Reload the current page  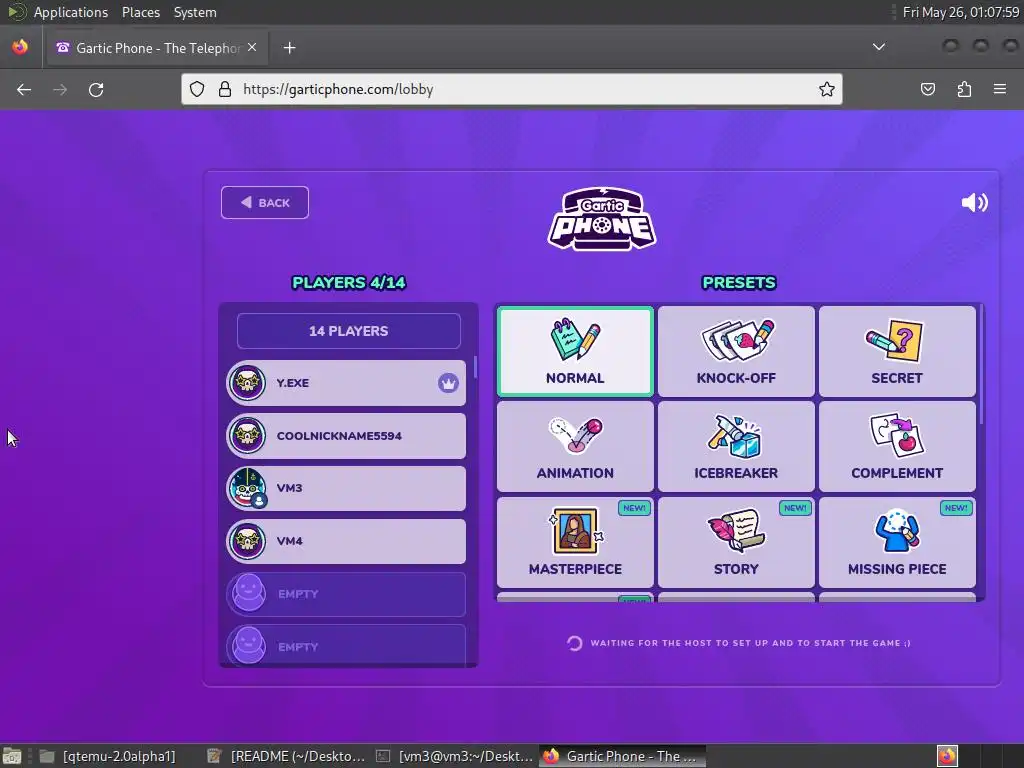click(96, 89)
